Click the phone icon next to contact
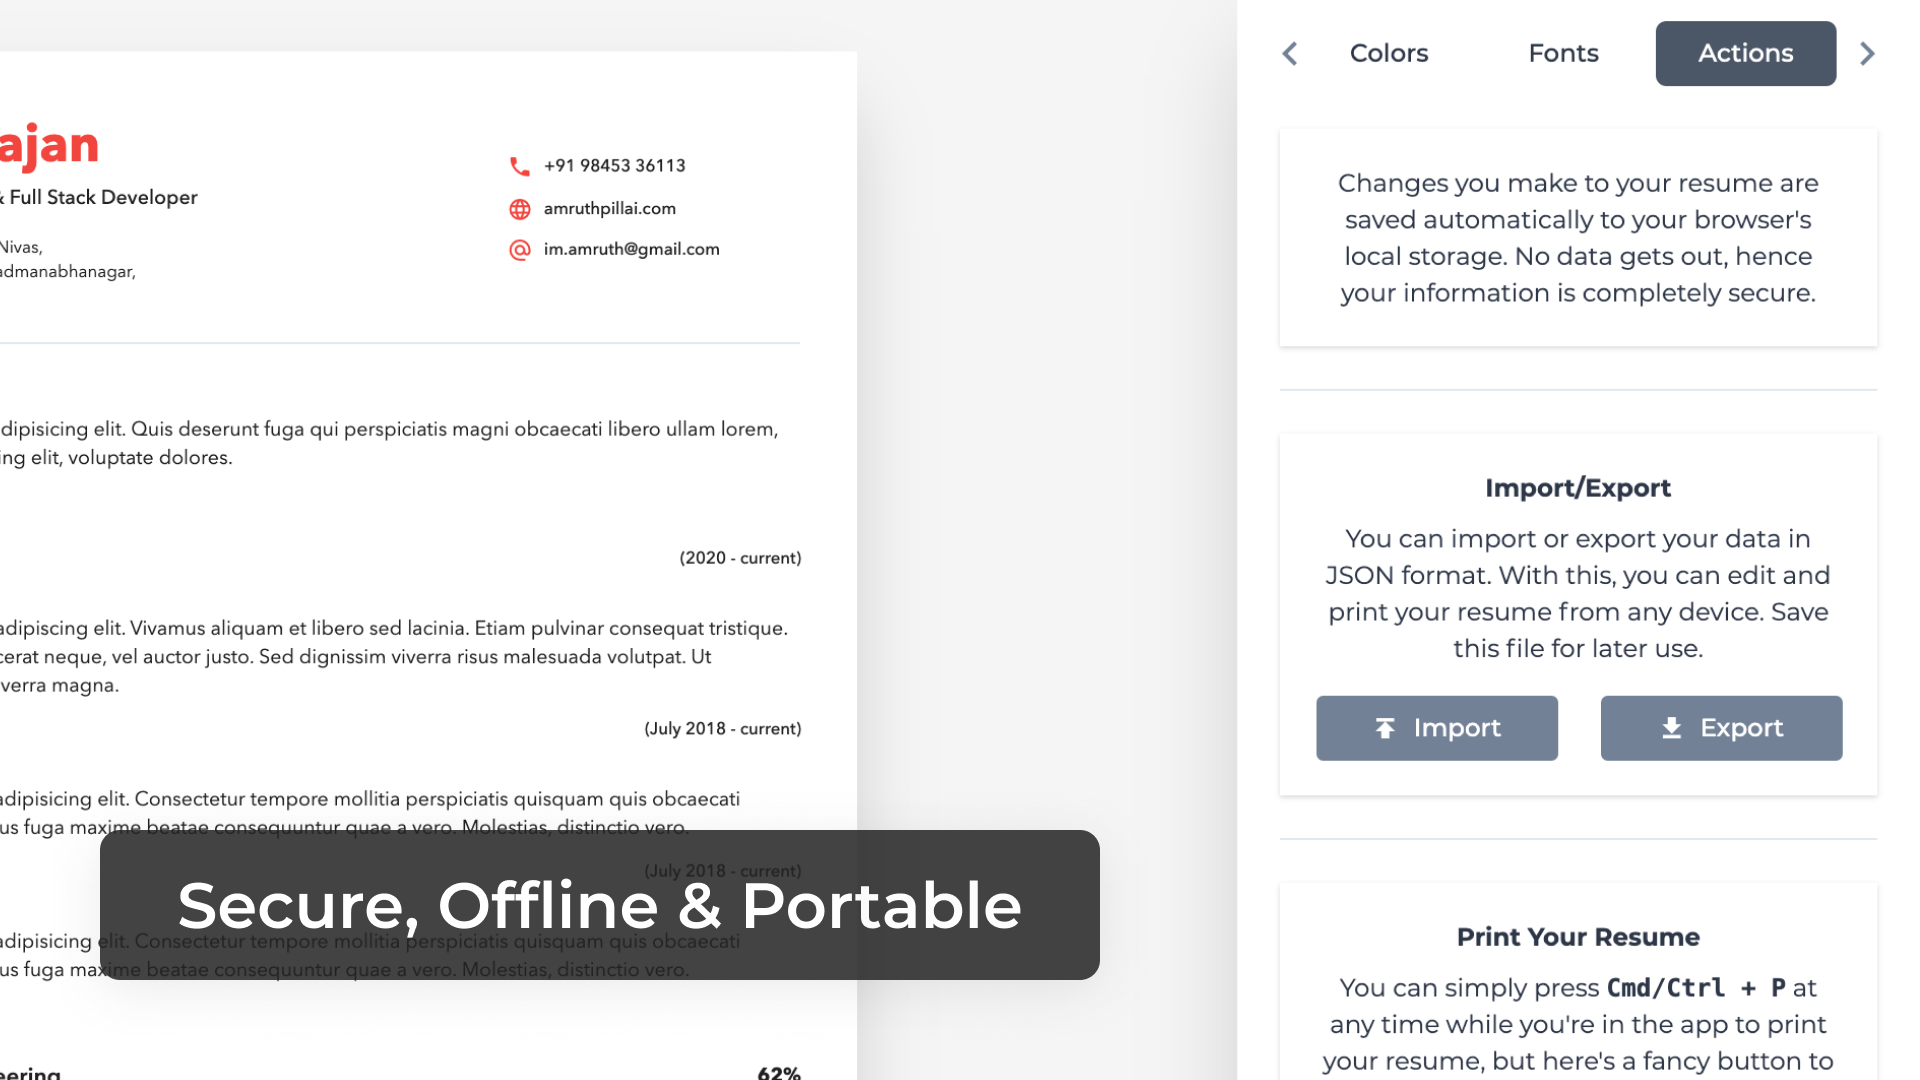This screenshot has width=1920, height=1080. [x=520, y=166]
